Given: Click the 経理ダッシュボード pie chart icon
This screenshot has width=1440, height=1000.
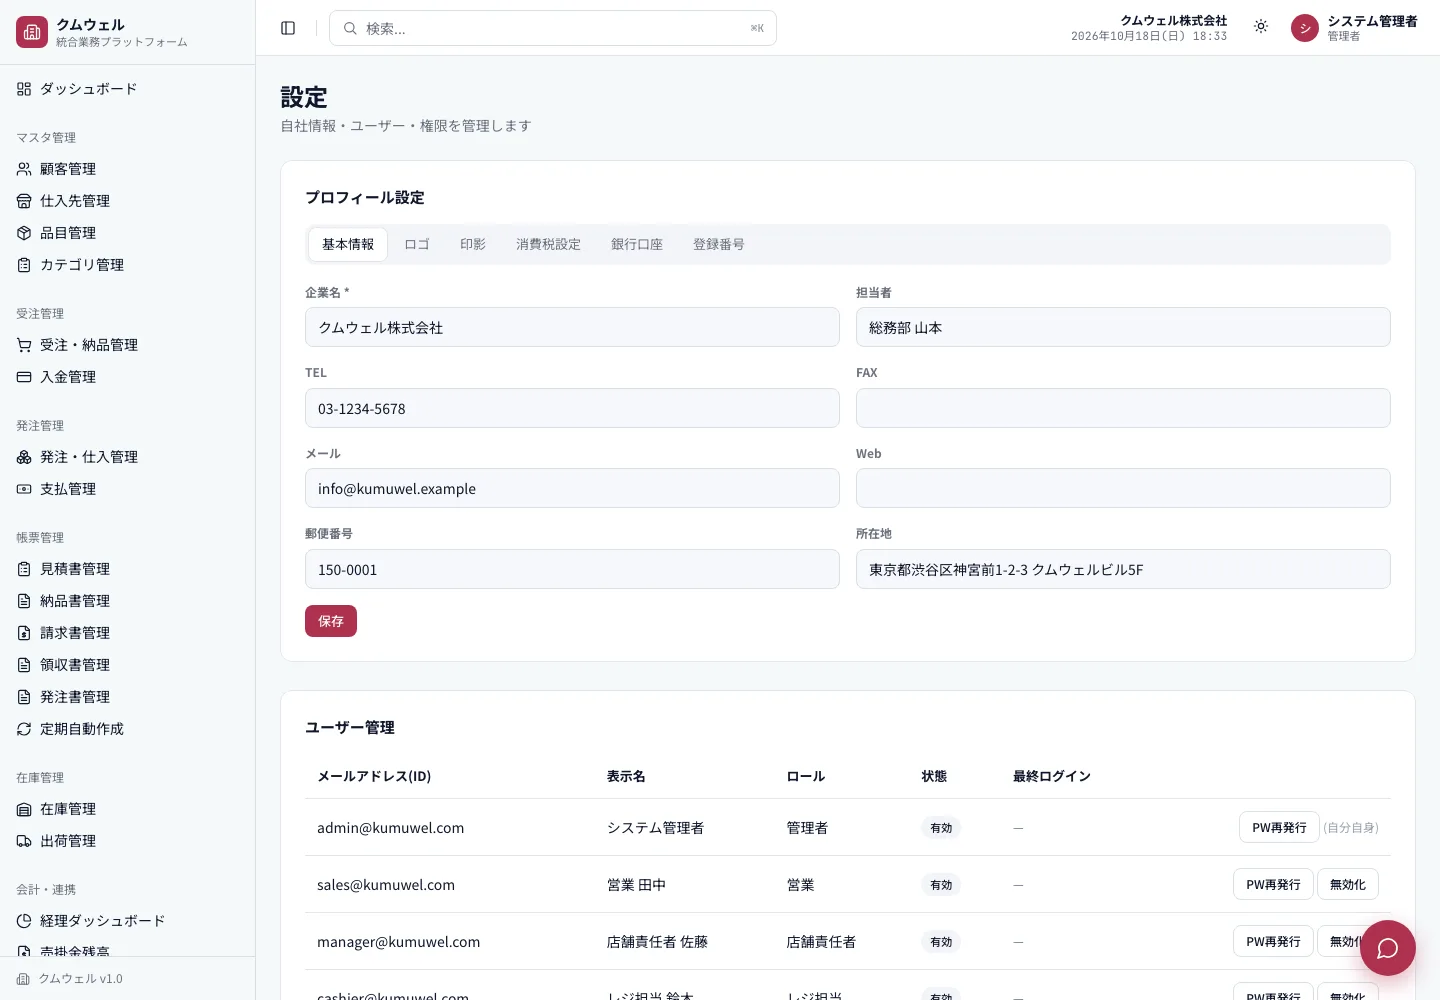Looking at the screenshot, I should click(24, 921).
